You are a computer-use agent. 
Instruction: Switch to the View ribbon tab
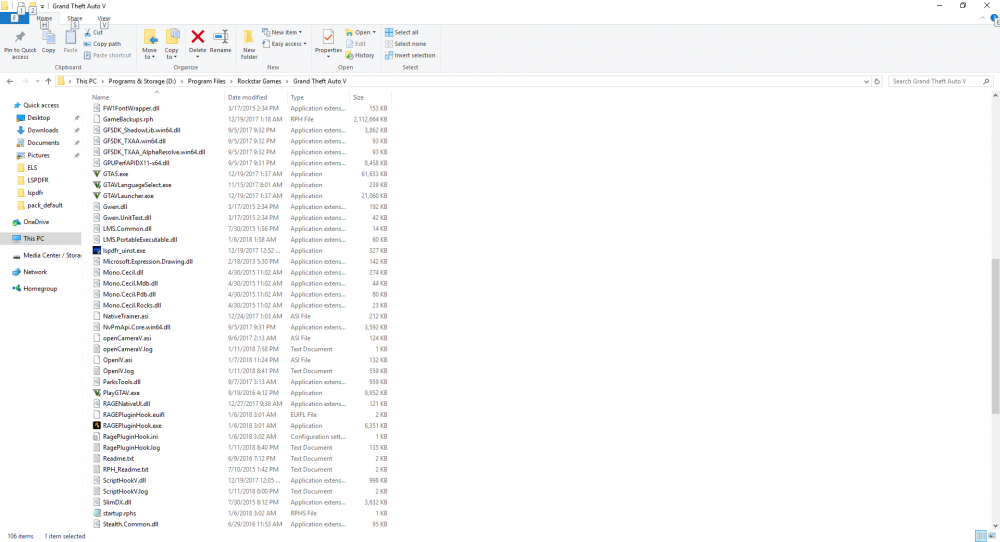point(104,18)
